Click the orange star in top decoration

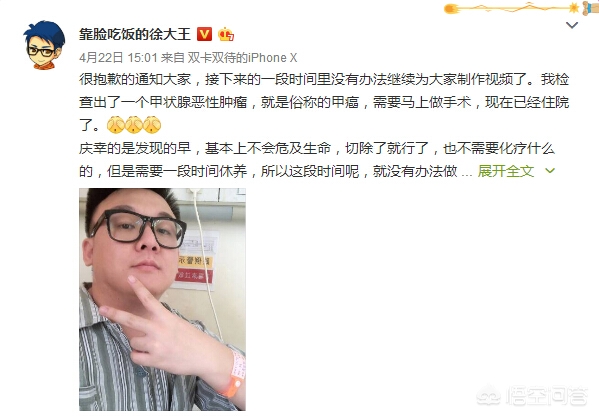(573, 8)
